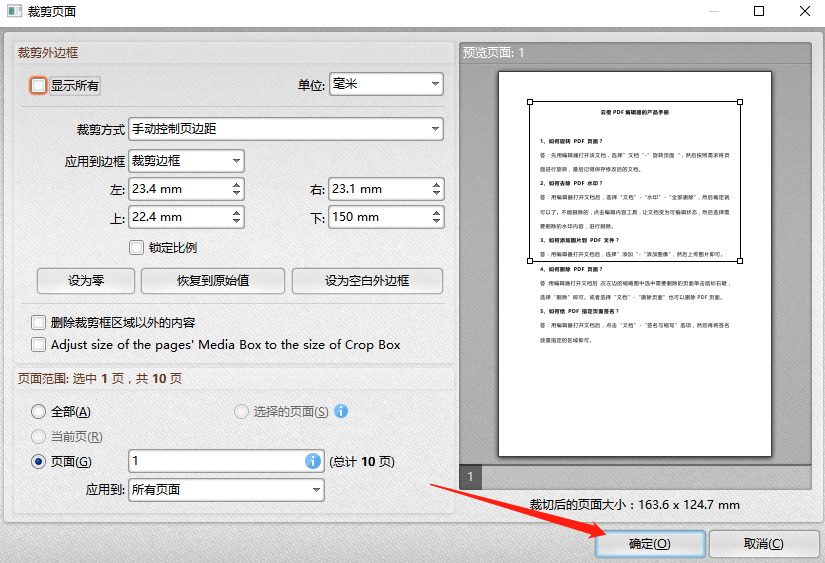Click the info icon beside 选择的页面
Viewport: 825px width, 563px height.
(x=341, y=411)
